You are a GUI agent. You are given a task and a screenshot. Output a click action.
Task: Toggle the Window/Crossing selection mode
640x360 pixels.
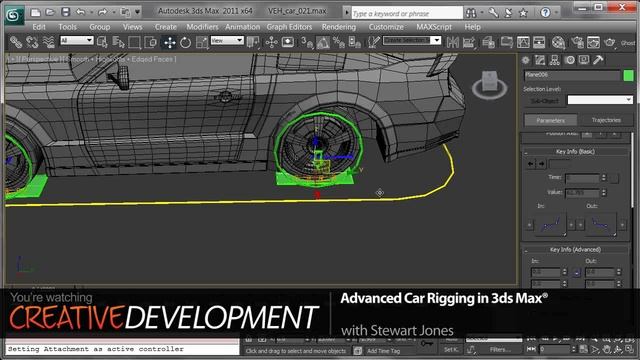tap(151, 42)
